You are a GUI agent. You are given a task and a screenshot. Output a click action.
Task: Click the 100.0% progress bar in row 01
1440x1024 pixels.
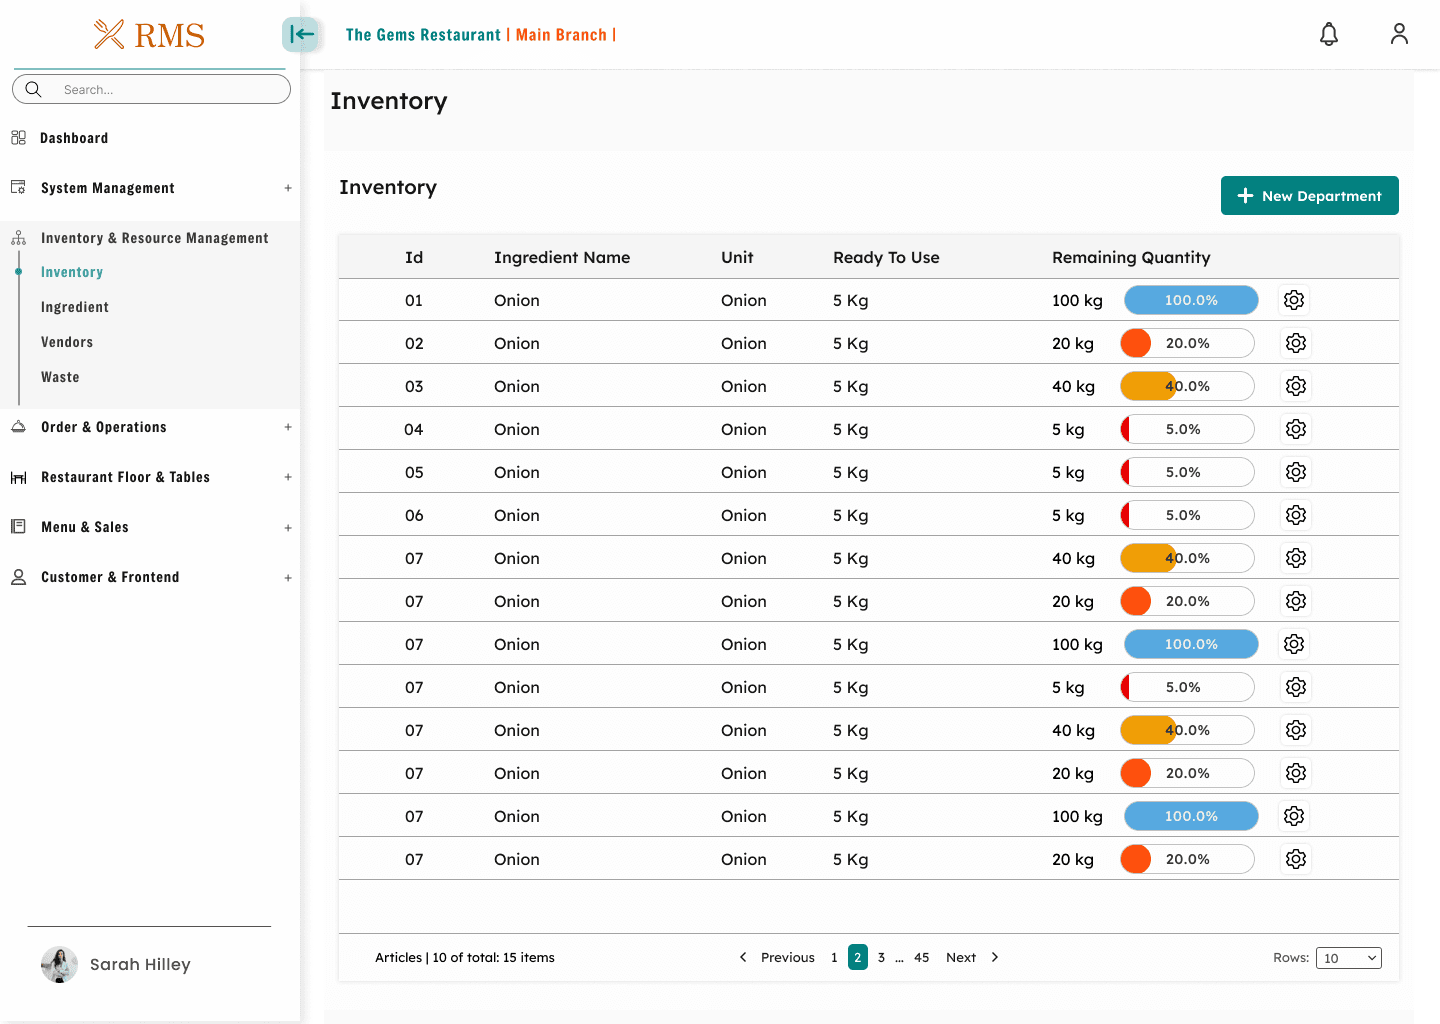(x=1190, y=300)
